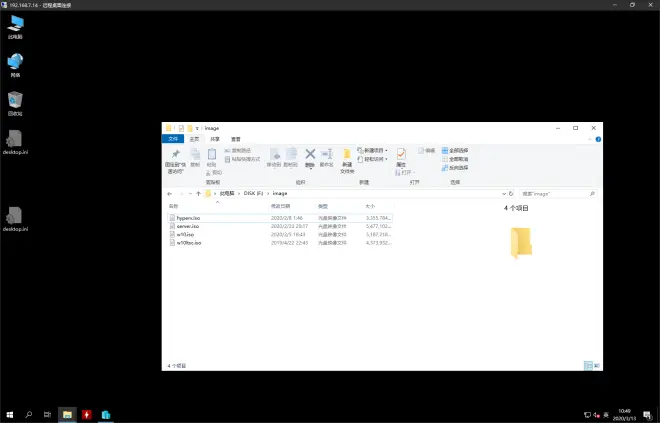Open the Windows Start menu

tap(9, 415)
